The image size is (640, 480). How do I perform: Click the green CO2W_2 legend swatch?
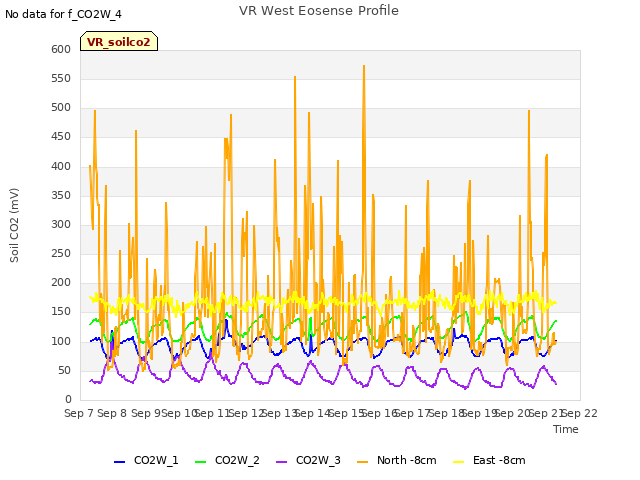pyautogui.click(x=200, y=462)
